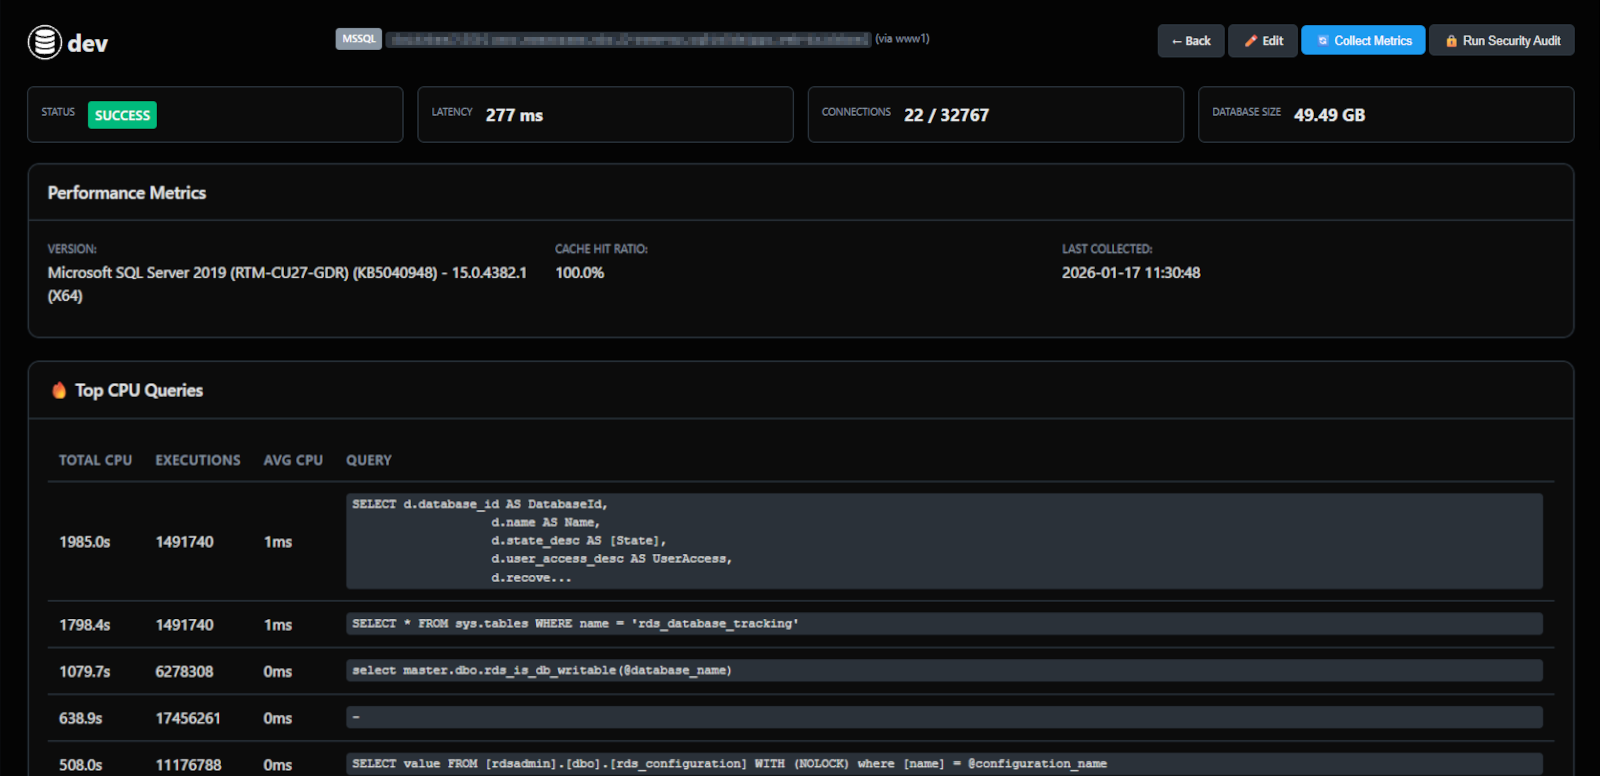Screen dimensions: 1600x776
Task: Click the pencil icon on Edit
Action: click(x=1250, y=41)
